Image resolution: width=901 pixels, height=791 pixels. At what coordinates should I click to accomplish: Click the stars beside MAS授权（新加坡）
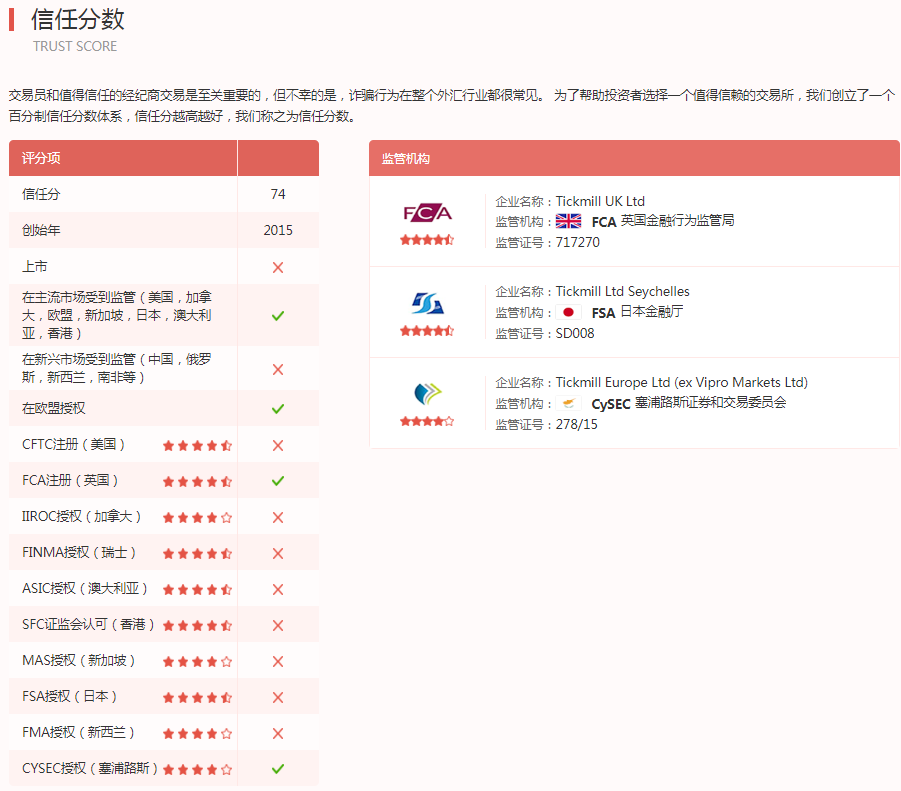coord(198,662)
